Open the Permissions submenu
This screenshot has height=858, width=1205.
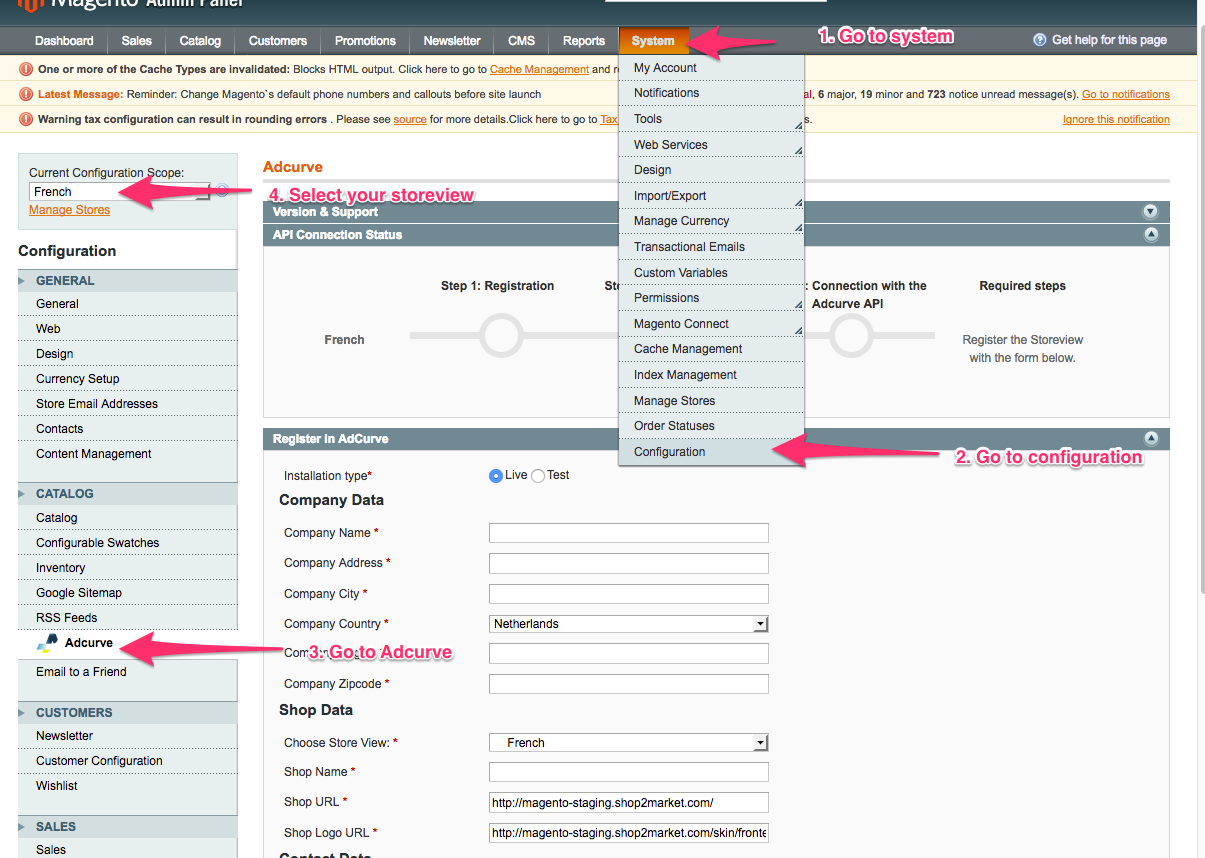point(711,298)
